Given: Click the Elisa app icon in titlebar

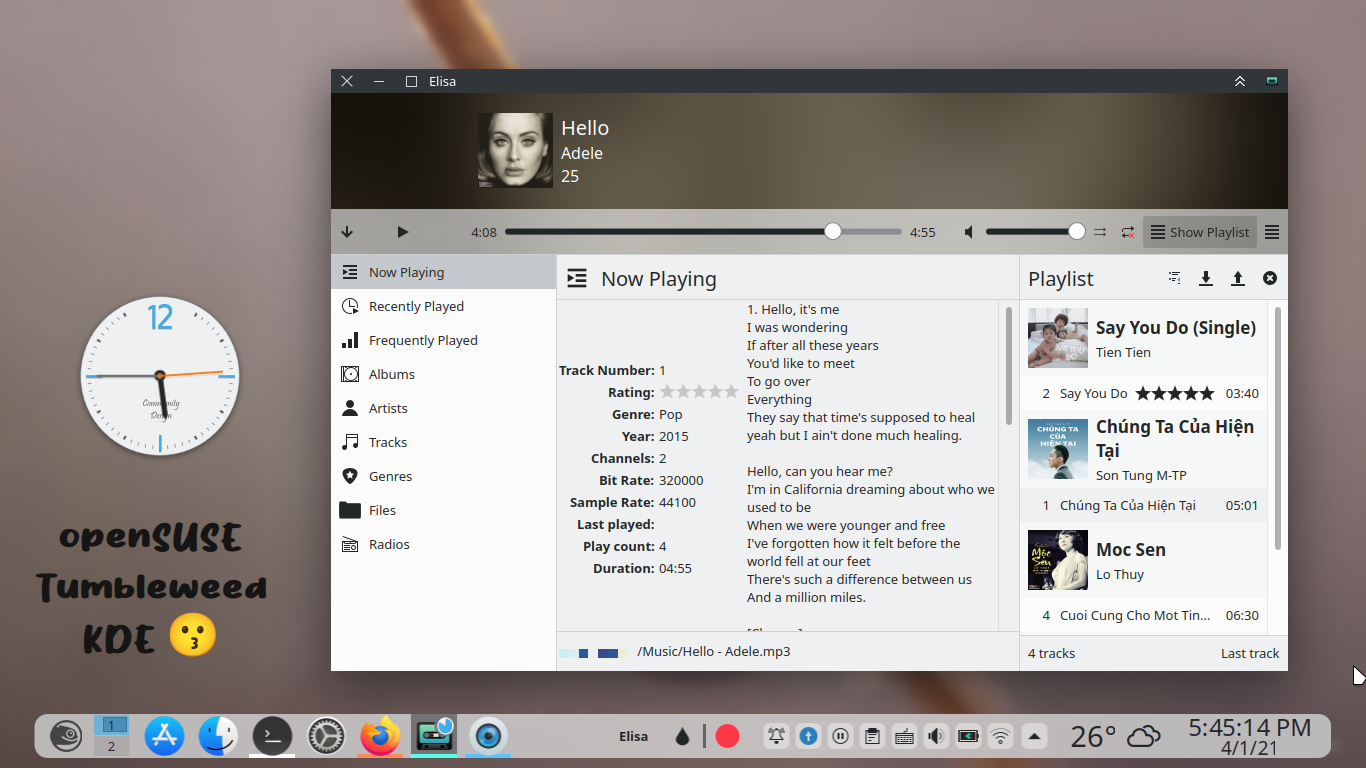Looking at the screenshot, I should tap(1272, 81).
